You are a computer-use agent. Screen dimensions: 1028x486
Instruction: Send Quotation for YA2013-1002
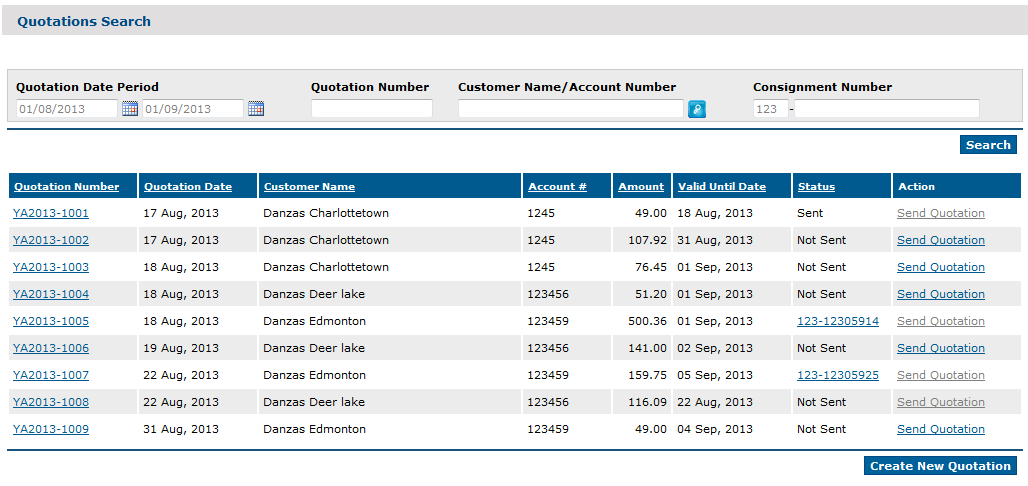pyautogui.click(x=941, y=240)
